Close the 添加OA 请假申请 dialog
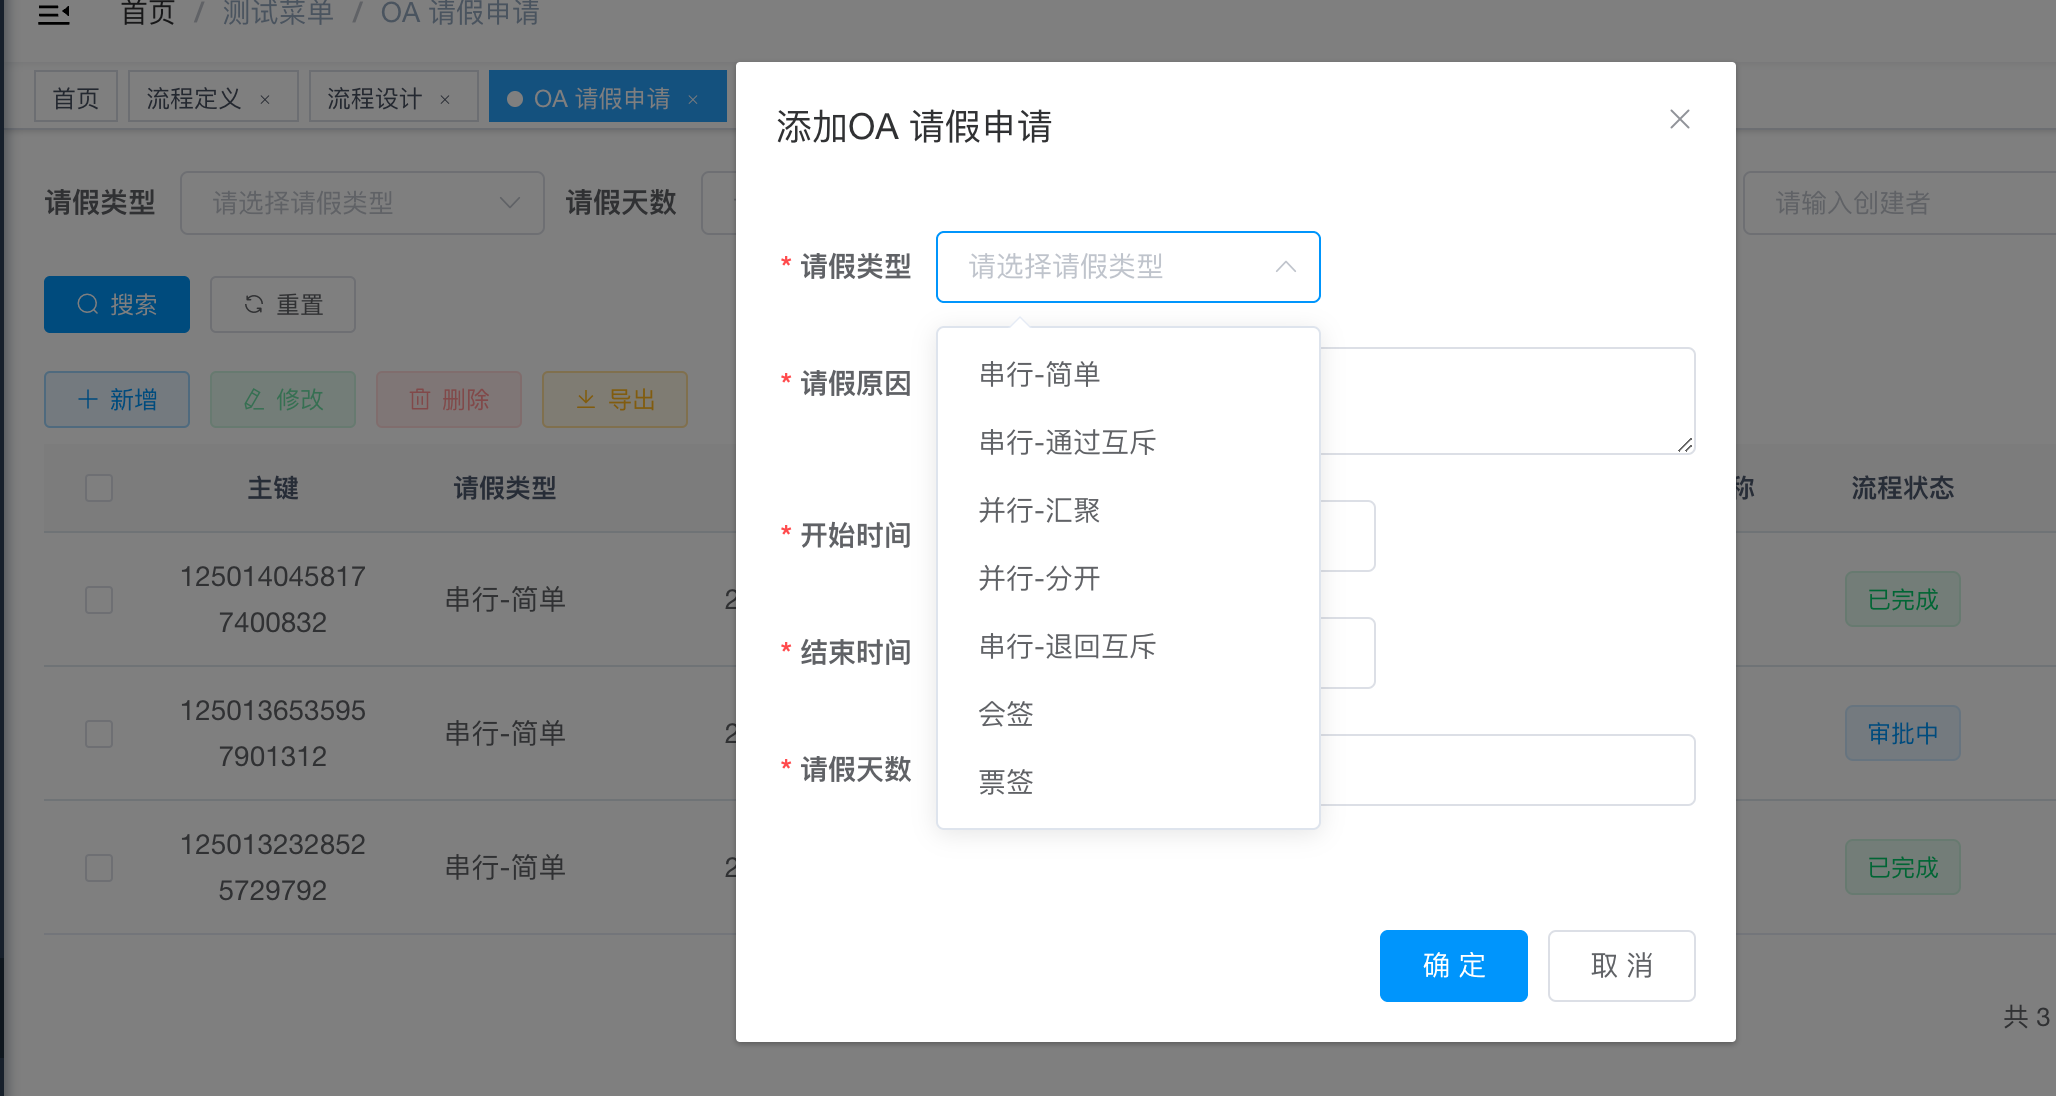 pos(1680,120)
